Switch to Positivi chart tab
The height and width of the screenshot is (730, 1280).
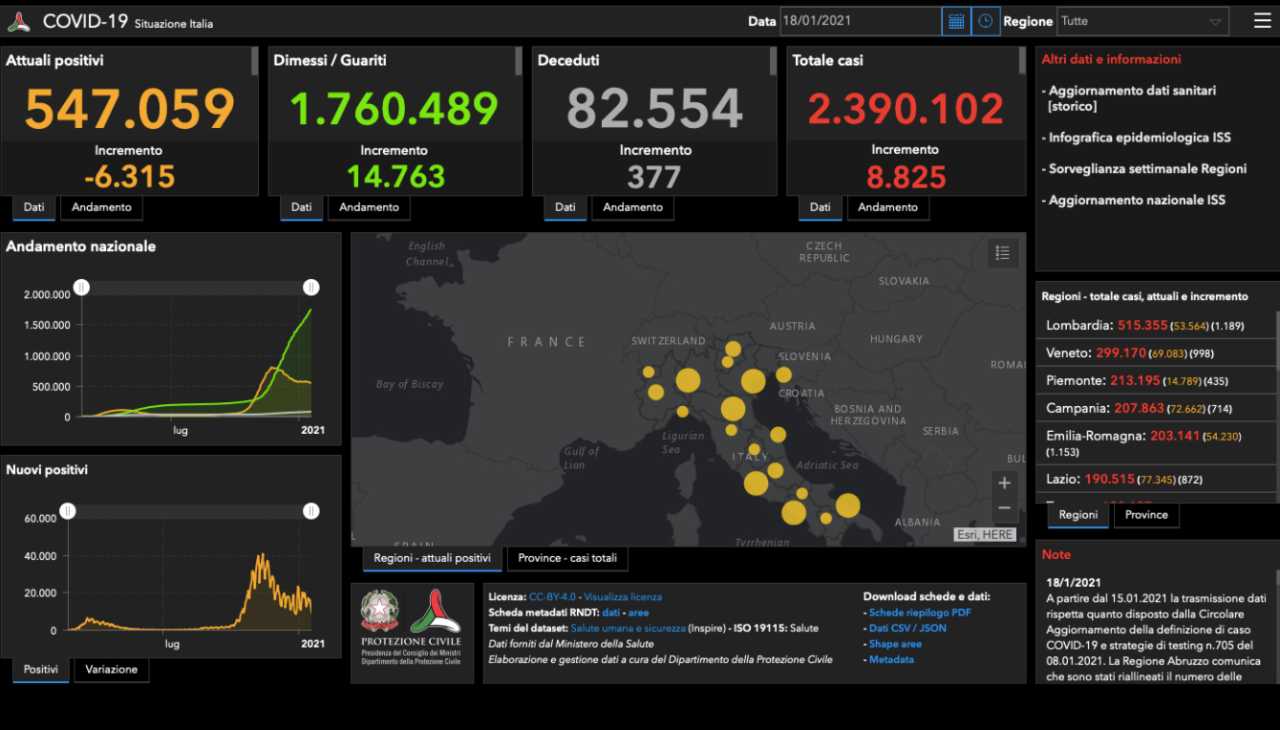tap(41, 669)
